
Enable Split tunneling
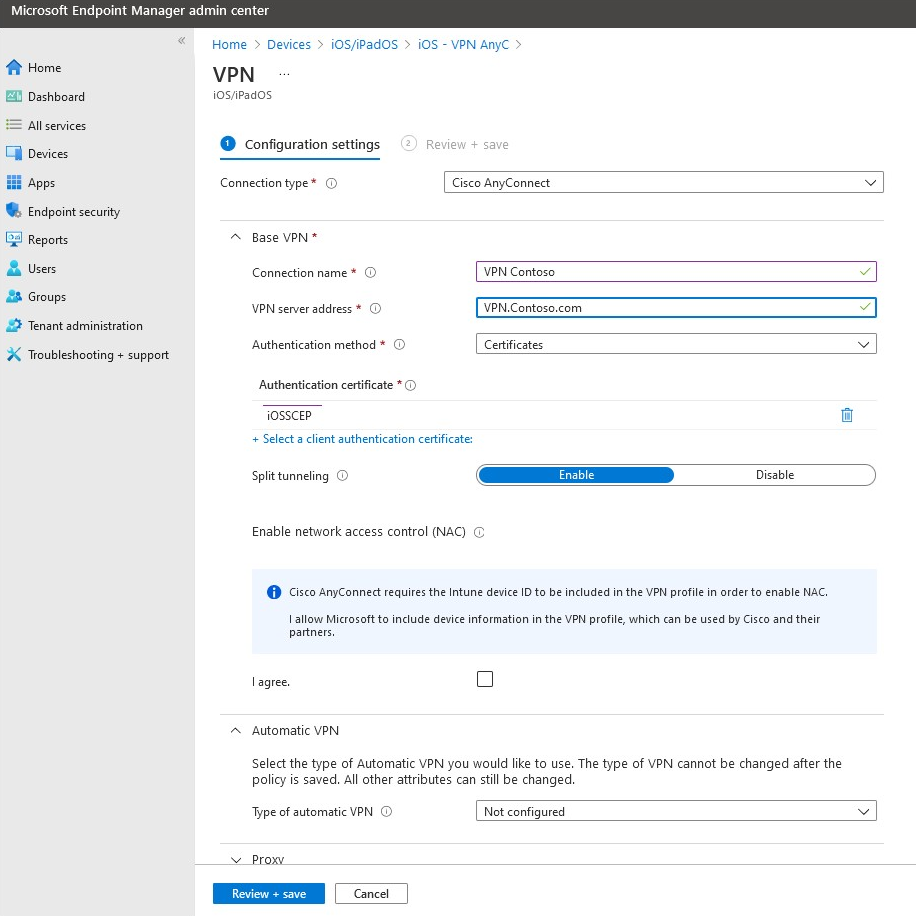pos(576,474)
